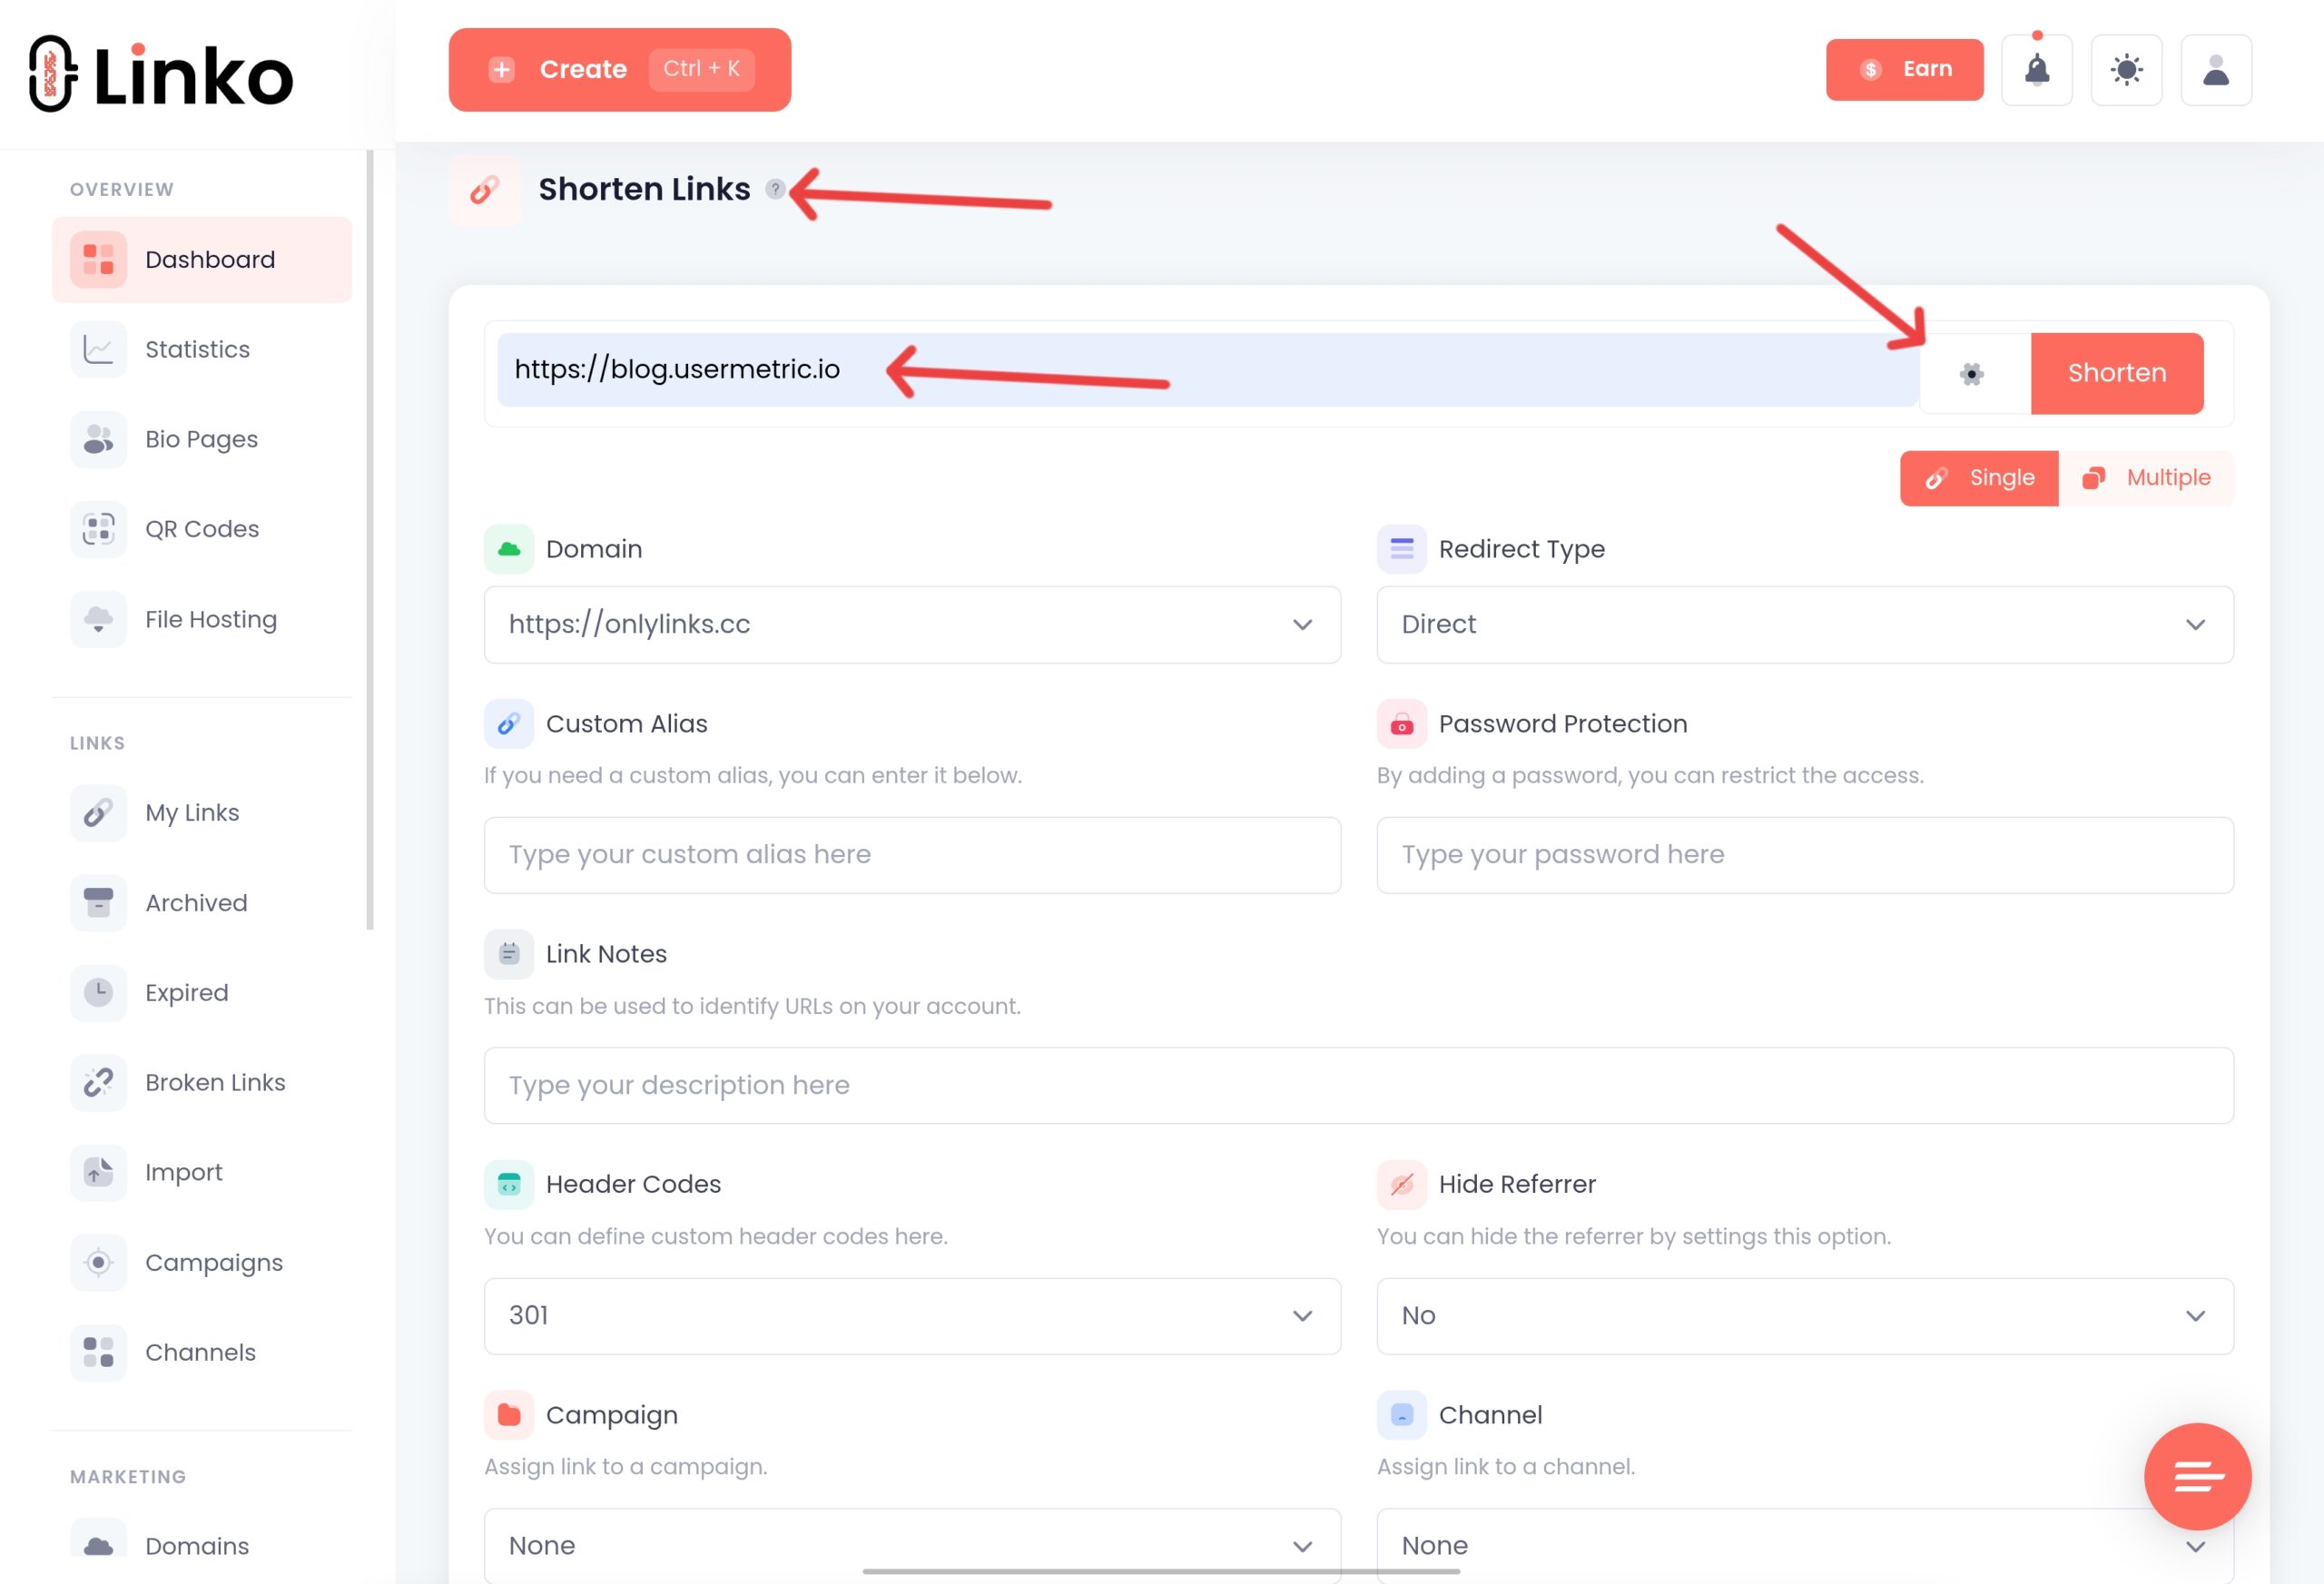
Task: Click the Link Notes notepad icon
Action: [509, 954]
